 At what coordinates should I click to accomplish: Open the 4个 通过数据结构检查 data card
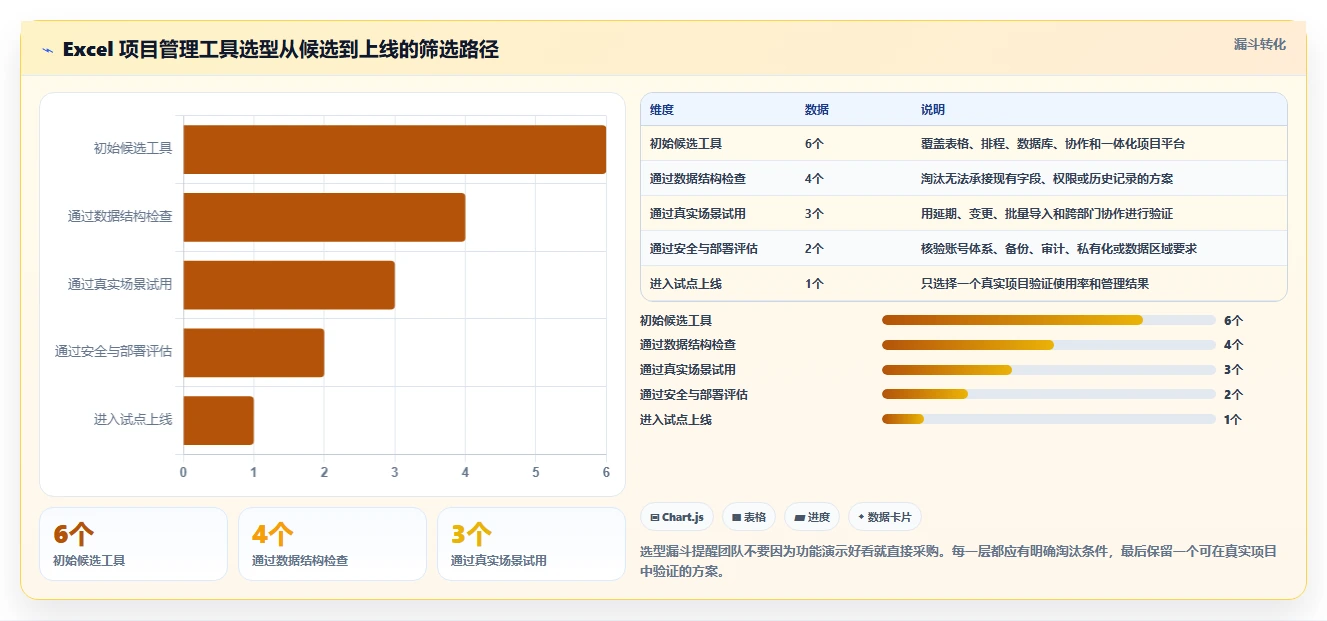click(332, 544)
